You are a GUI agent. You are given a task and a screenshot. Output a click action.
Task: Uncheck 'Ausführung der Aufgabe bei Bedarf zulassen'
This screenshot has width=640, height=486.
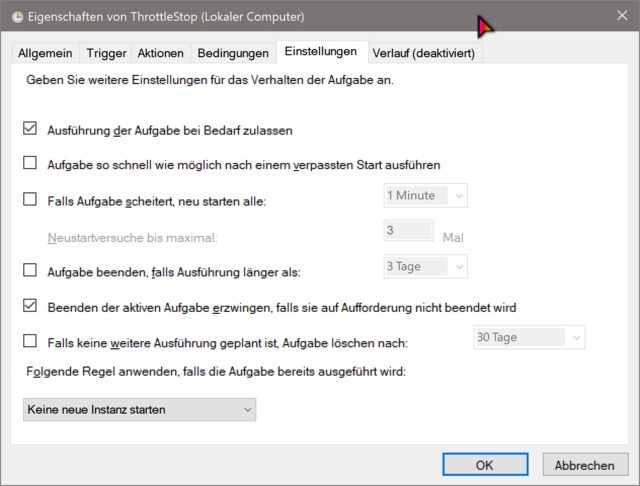tap(30, 128)
